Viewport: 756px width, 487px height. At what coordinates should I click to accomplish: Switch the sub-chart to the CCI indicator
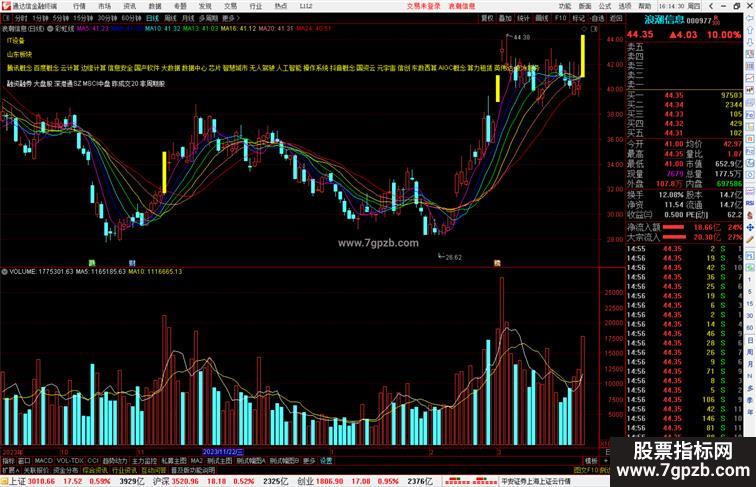point(93,461)
